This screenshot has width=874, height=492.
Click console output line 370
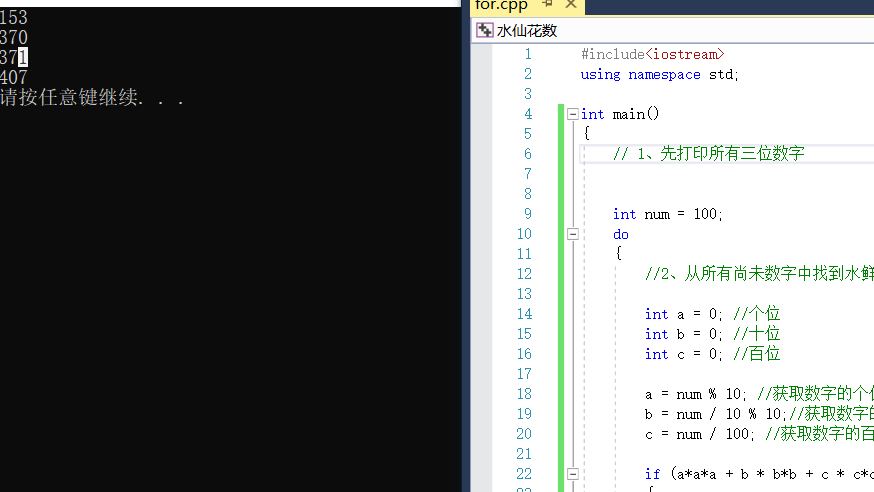(13, 37)
